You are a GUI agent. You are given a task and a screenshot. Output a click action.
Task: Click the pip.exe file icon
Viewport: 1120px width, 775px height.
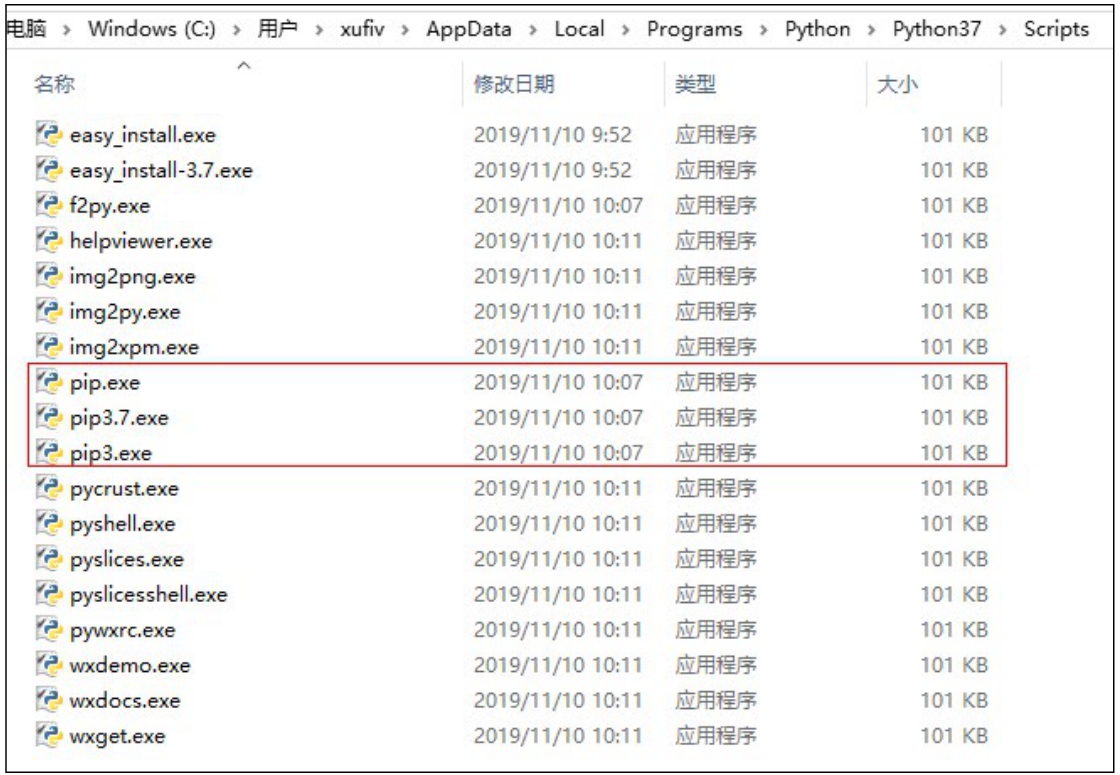click(x=49, y=382)
